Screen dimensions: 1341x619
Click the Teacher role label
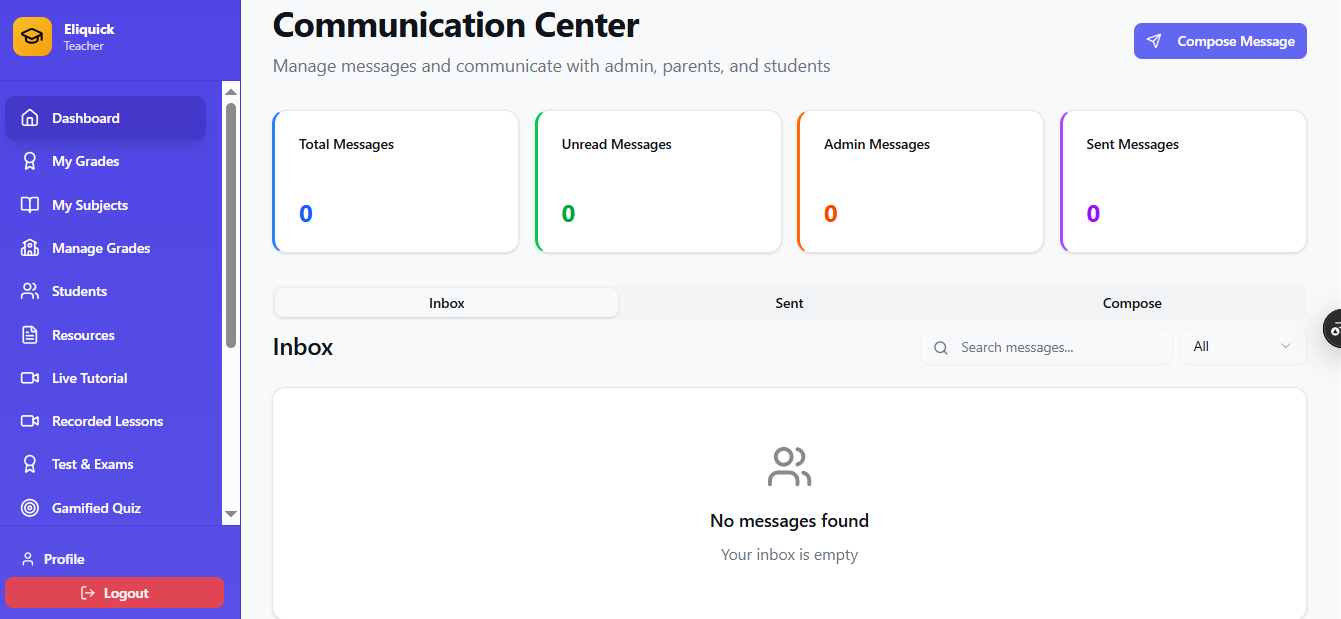coord(84,46)
